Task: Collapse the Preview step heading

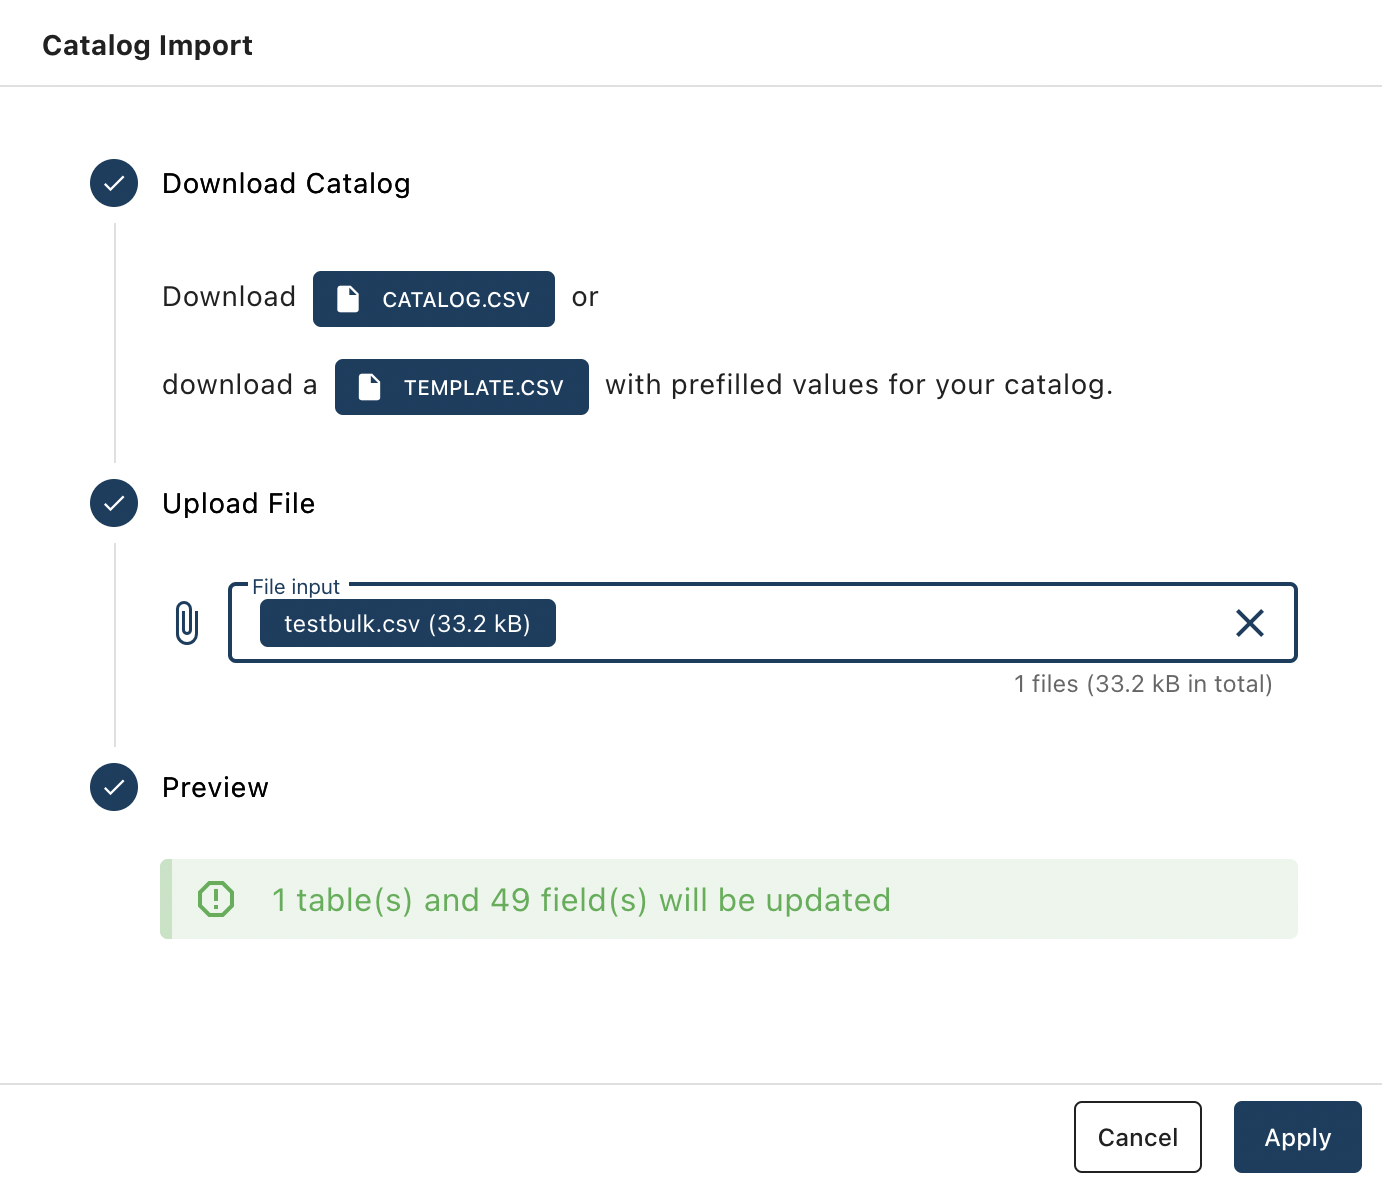Action: pos(215,787)
